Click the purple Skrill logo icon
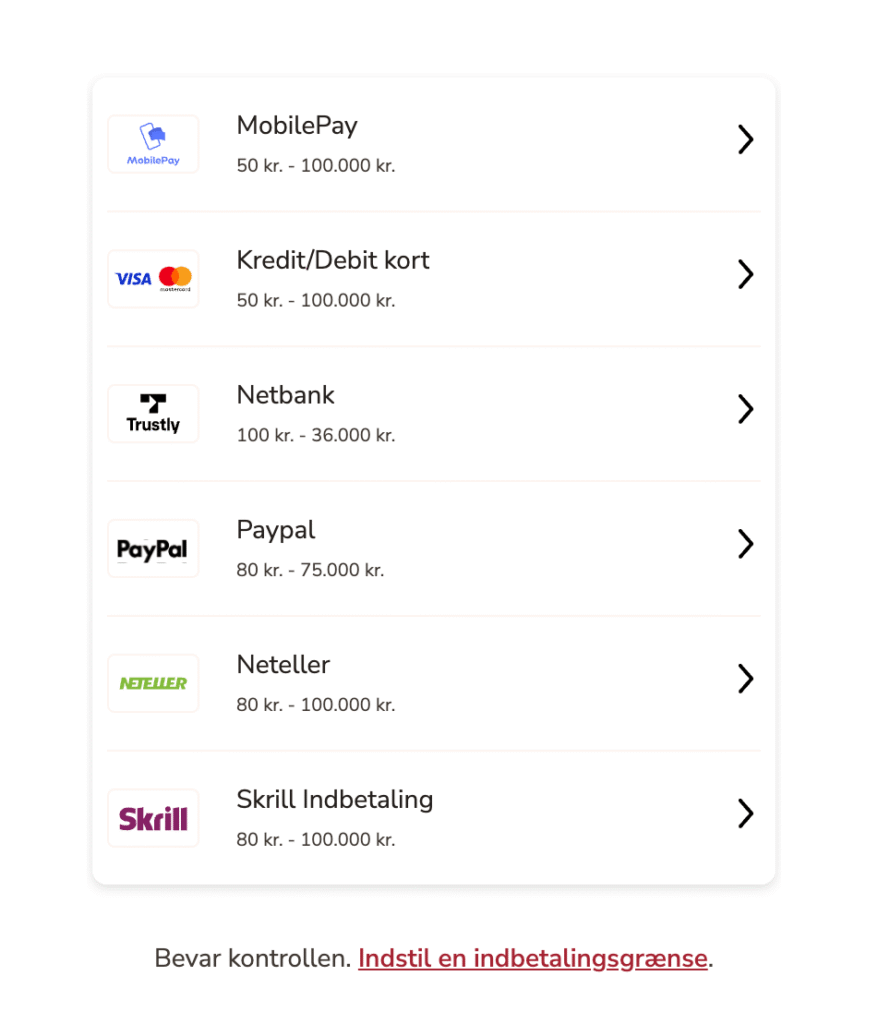The height and width of the screenshot is (1024, 878). (153, 819)
